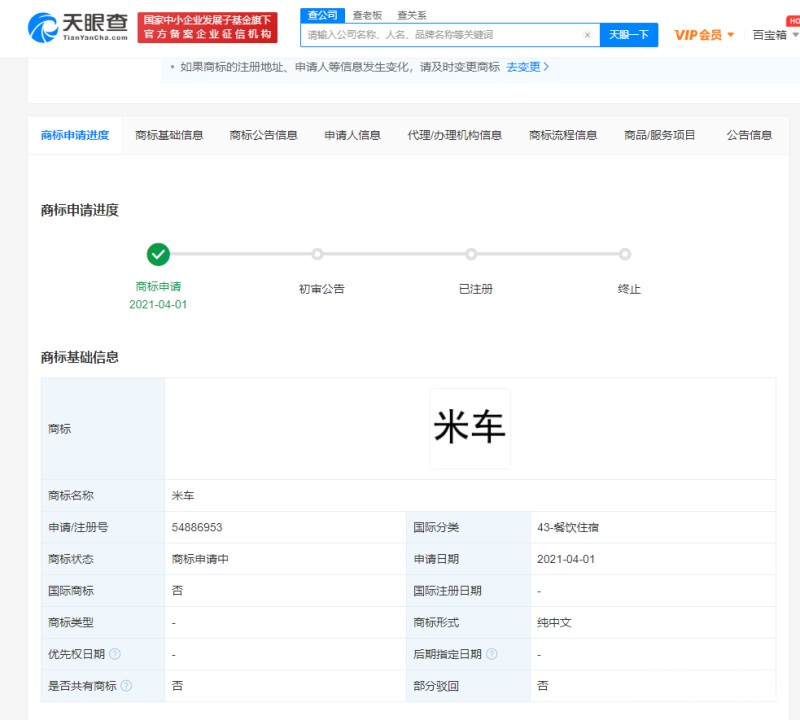Clear the search box with the X icon
This screenshot has width=800, height=720.
tap(587, 35)
